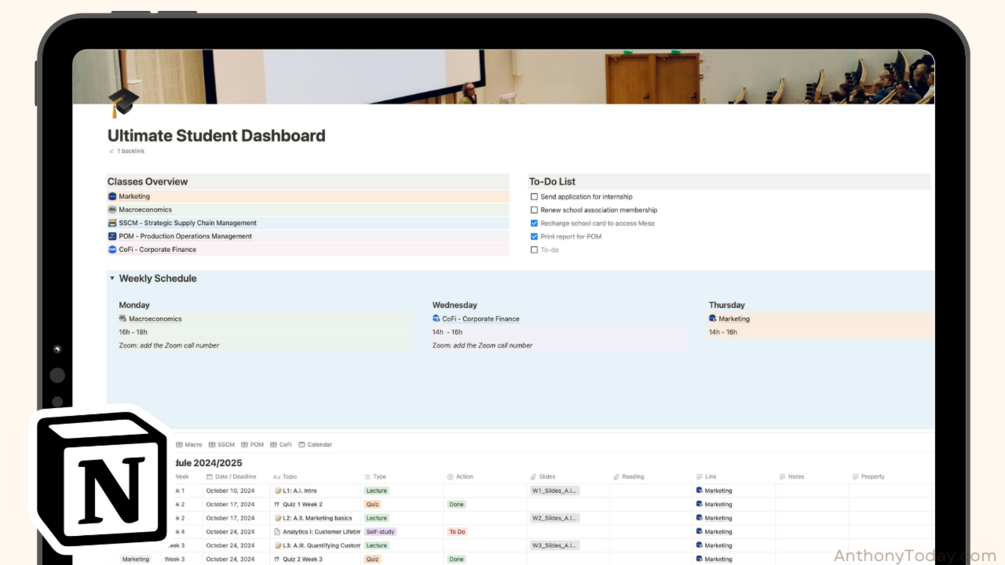This screenshot has height=565, width=1005.
Task: Click the icon beside Quiz 1 Week 2
Action: coord(277,504)
